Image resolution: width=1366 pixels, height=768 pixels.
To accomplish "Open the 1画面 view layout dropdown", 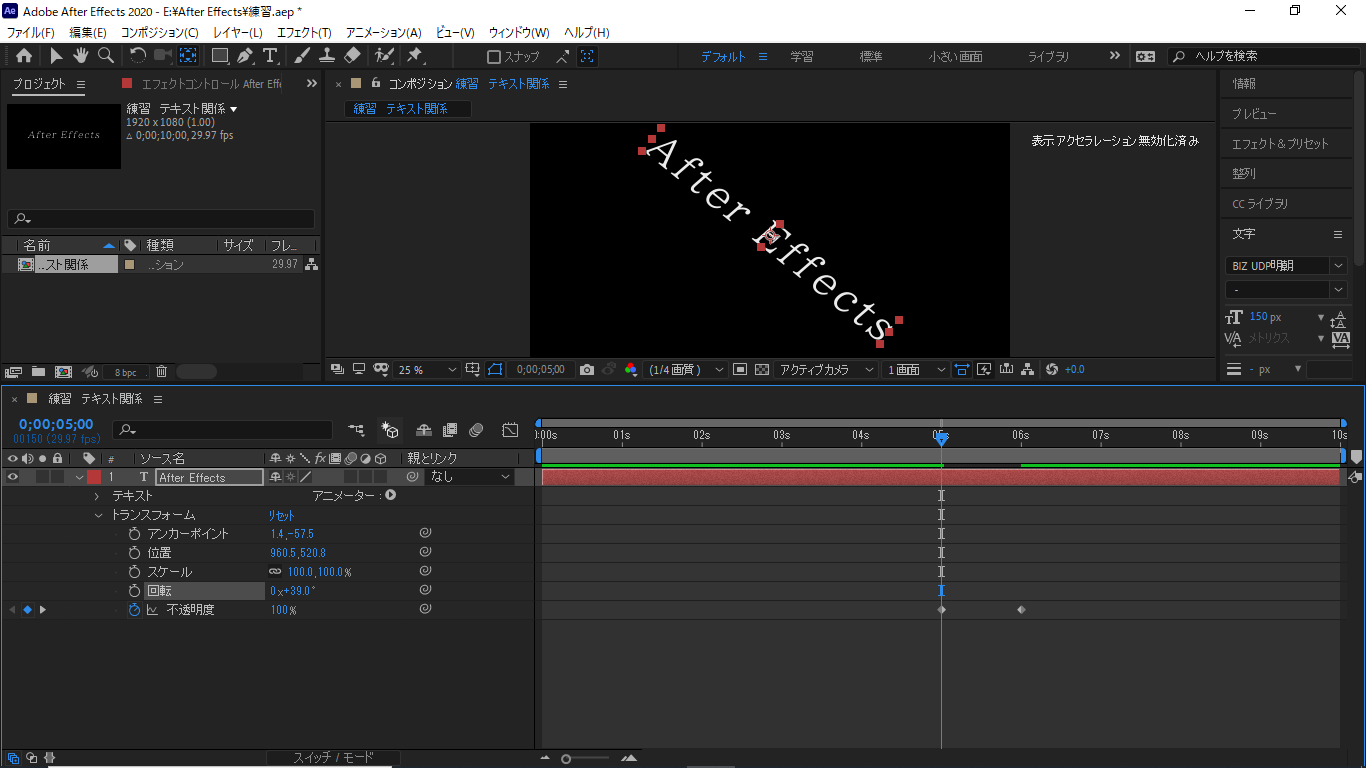I will click(916, 370).
